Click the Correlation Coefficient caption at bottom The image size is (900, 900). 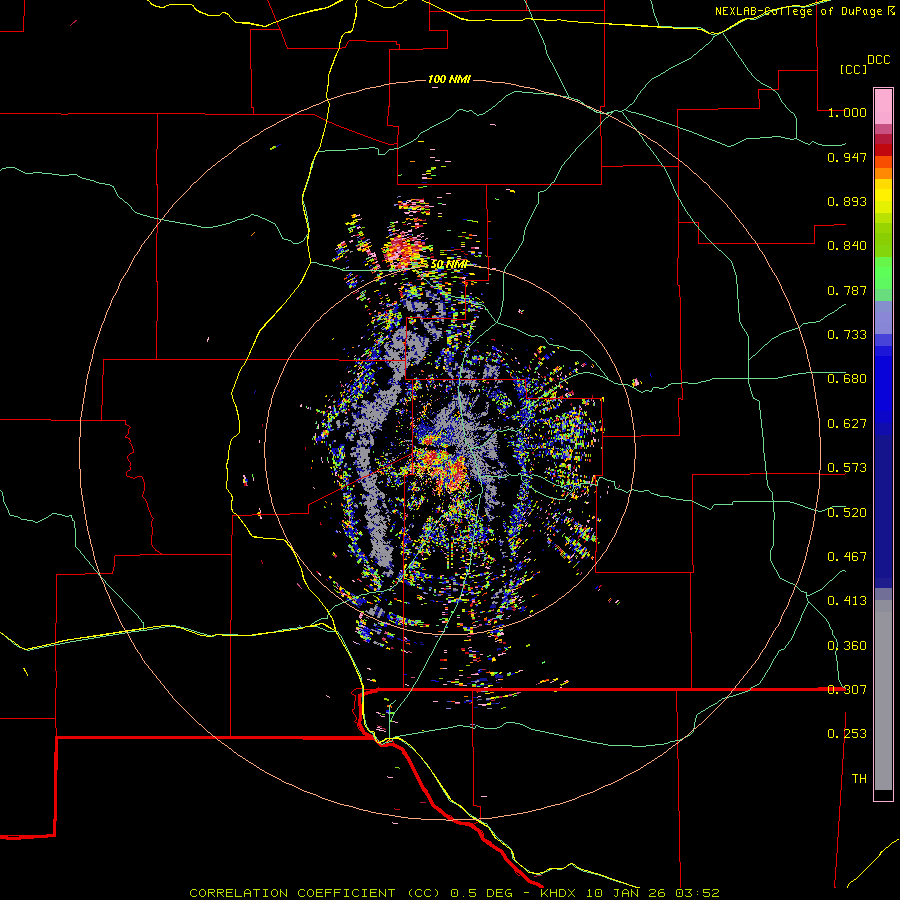coord(454,893)
